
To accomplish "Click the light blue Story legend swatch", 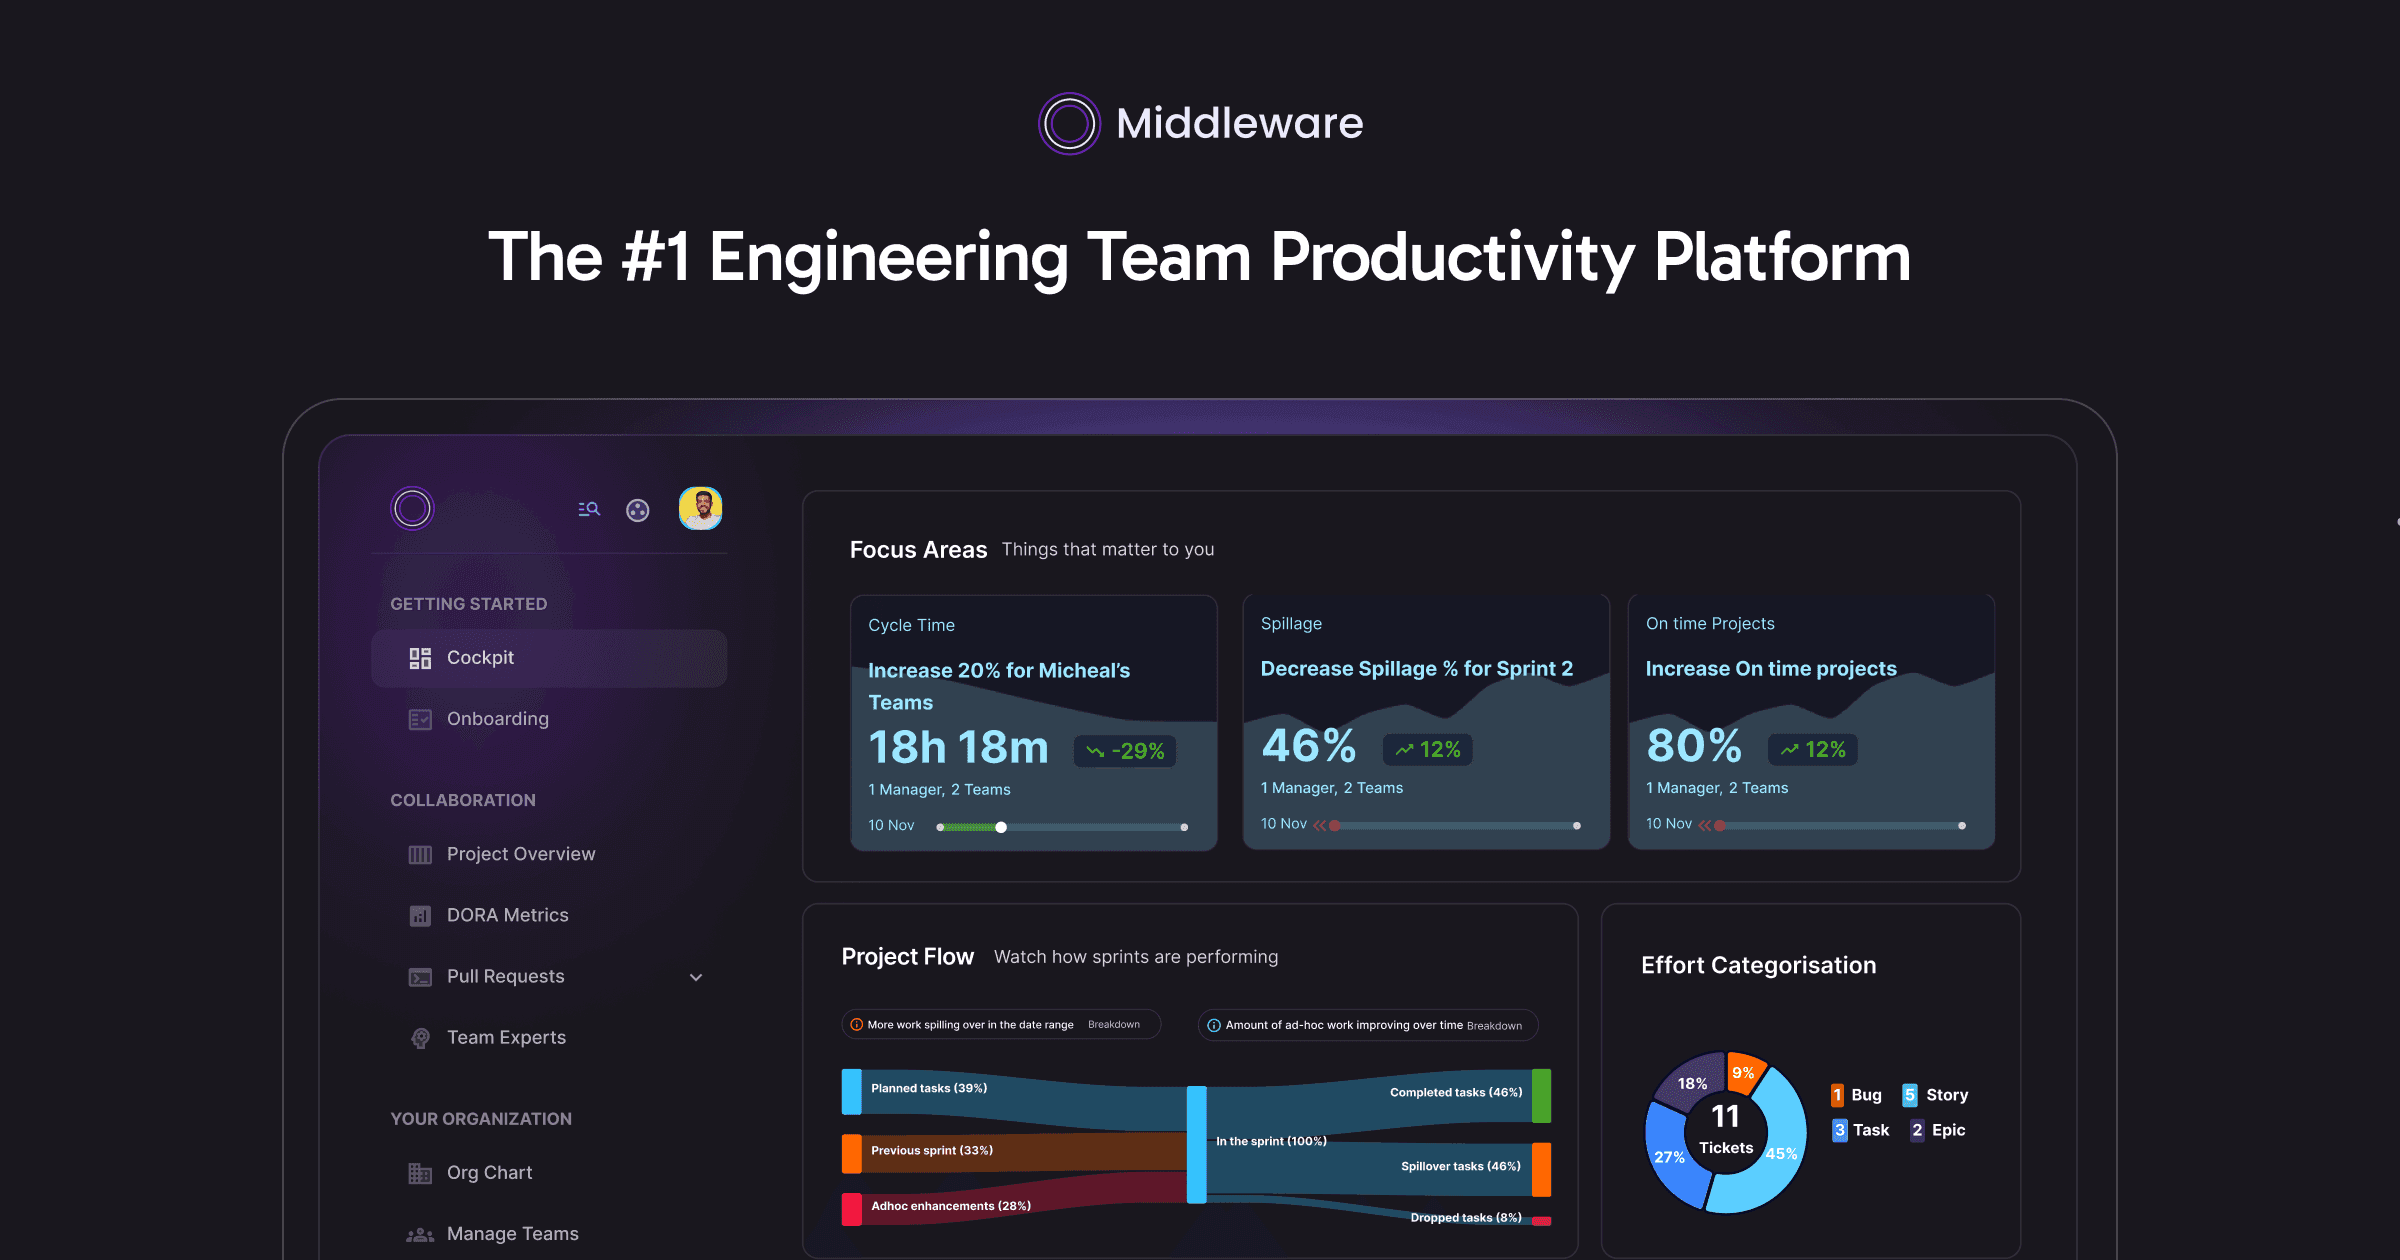I will pos(1910,1095).
